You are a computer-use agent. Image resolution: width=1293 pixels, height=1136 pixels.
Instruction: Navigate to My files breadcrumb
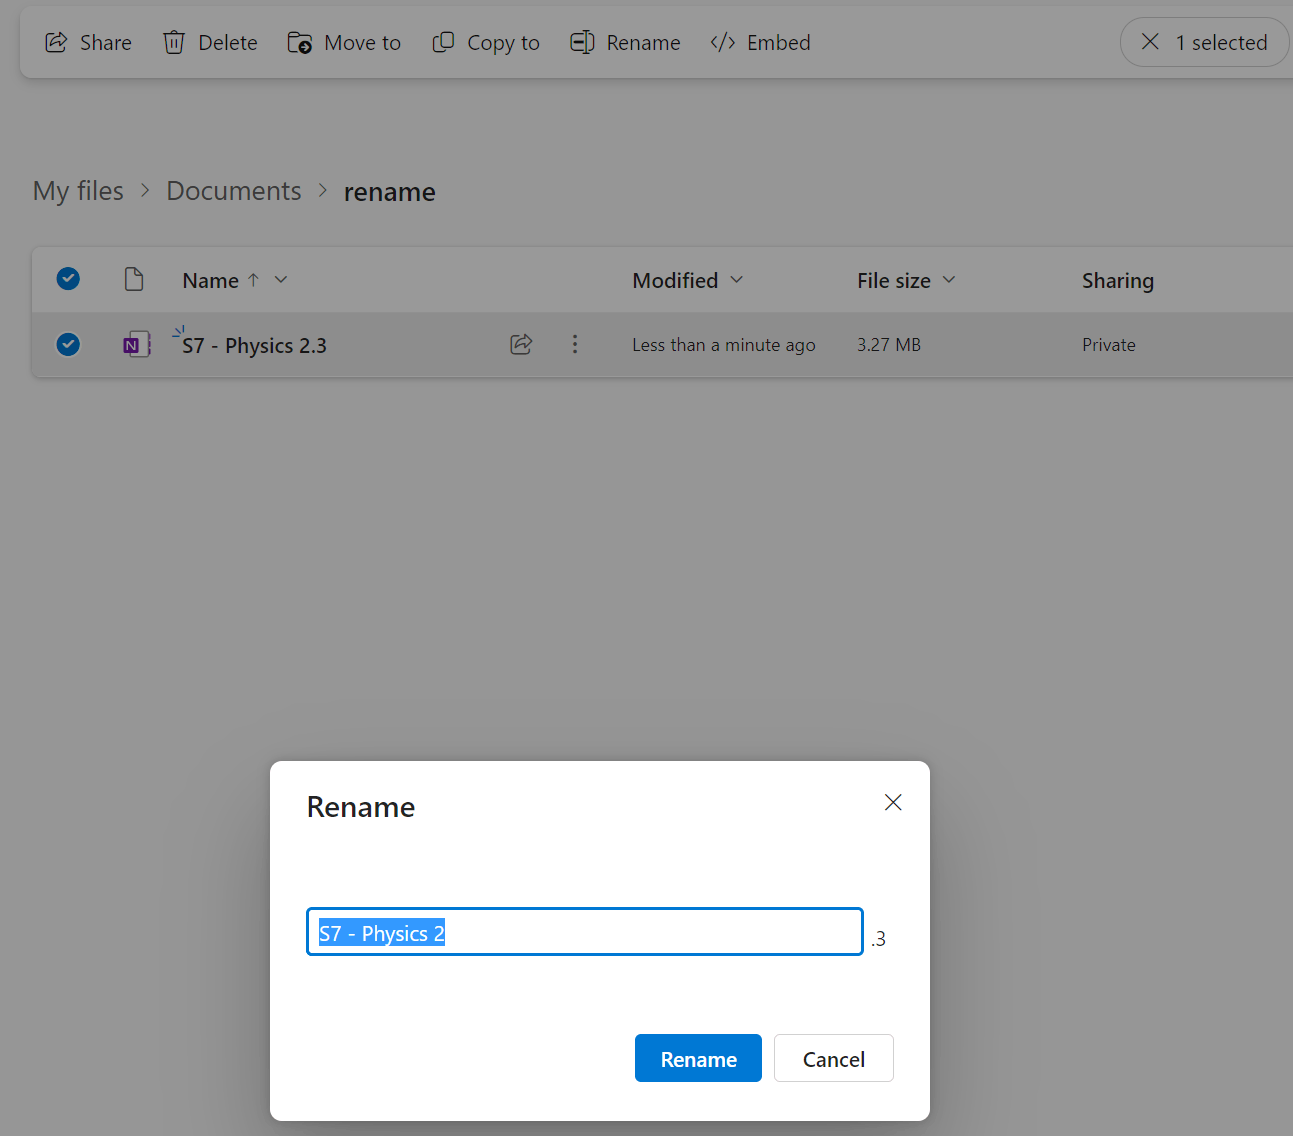point(78,191)
